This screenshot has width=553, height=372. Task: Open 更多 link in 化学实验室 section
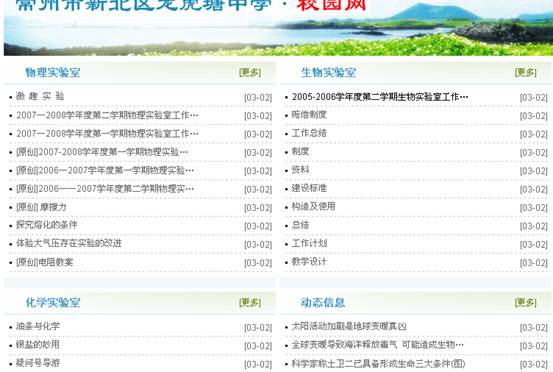pyautogui.click(x=250, y=303)
